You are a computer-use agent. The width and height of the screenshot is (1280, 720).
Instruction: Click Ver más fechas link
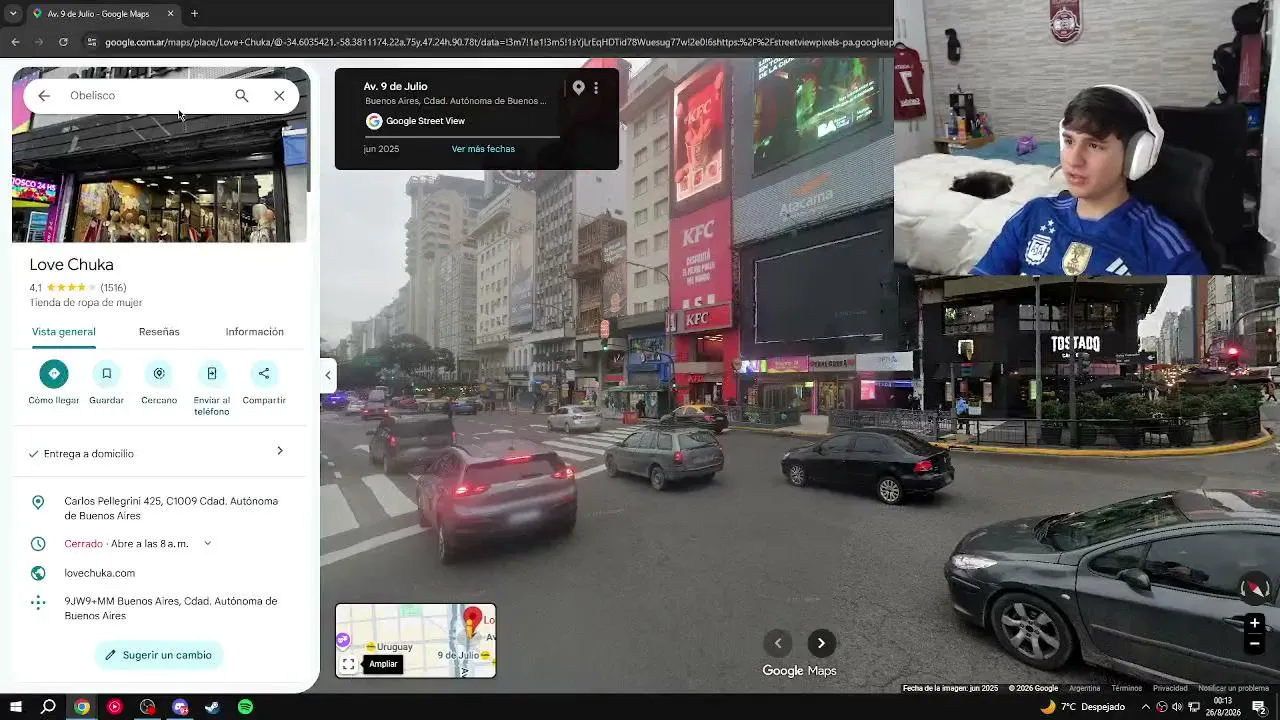point(483,149)
